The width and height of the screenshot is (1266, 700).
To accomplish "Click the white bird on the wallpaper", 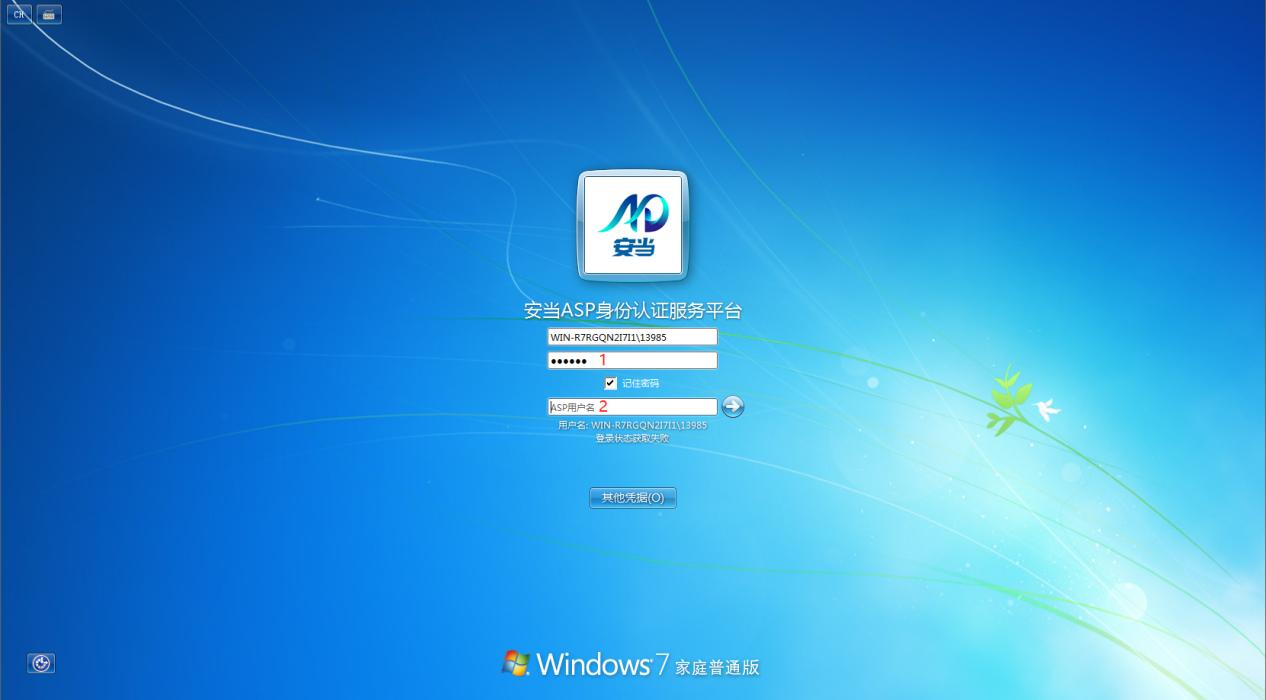I will [x=1047, y=408].
